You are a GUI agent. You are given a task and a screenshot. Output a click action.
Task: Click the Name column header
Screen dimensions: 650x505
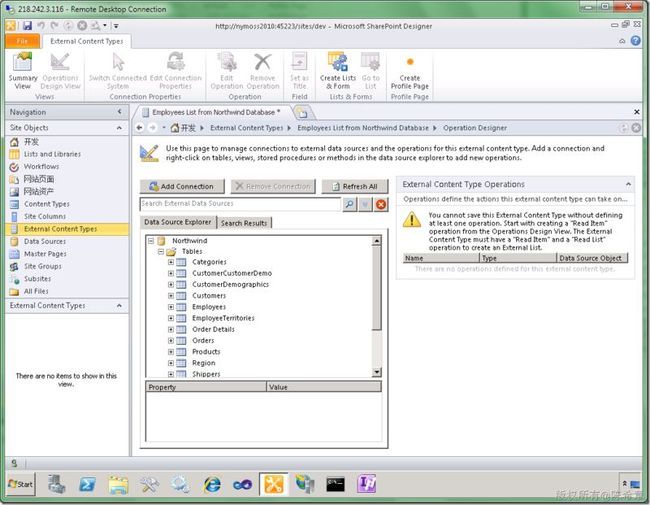tap(441, 258)
